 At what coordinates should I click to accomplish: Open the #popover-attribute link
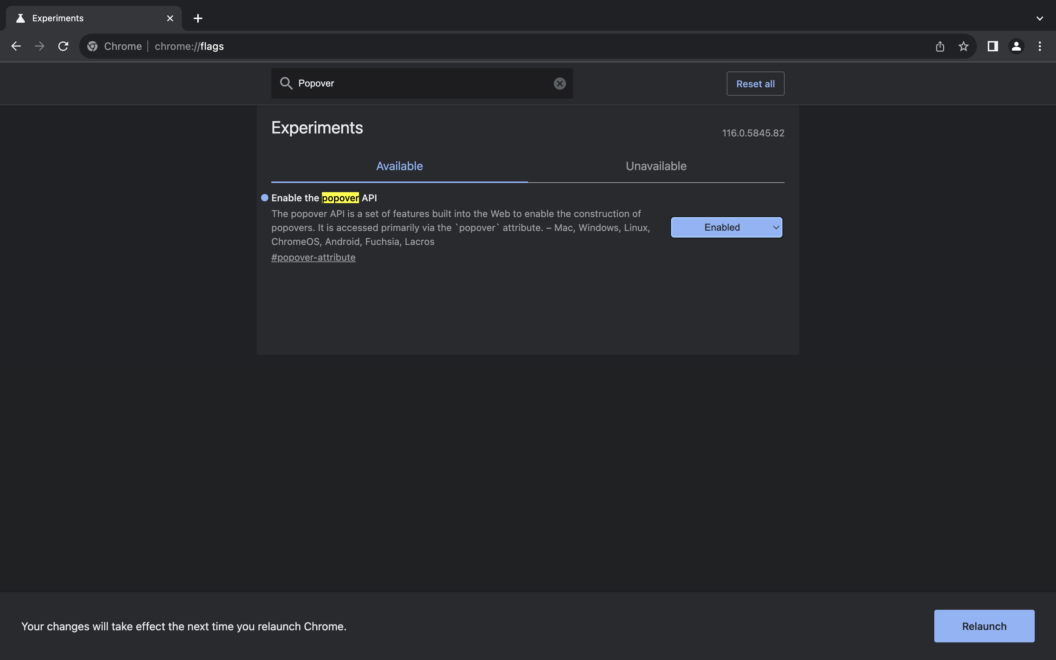[313, 258]
